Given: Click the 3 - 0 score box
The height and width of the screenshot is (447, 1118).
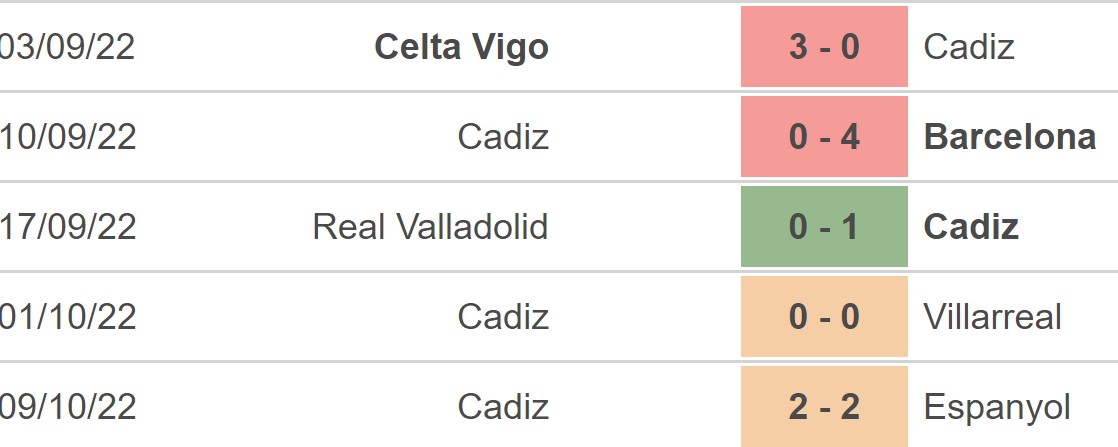Looking at the screenshot, I should pos(824,47).
